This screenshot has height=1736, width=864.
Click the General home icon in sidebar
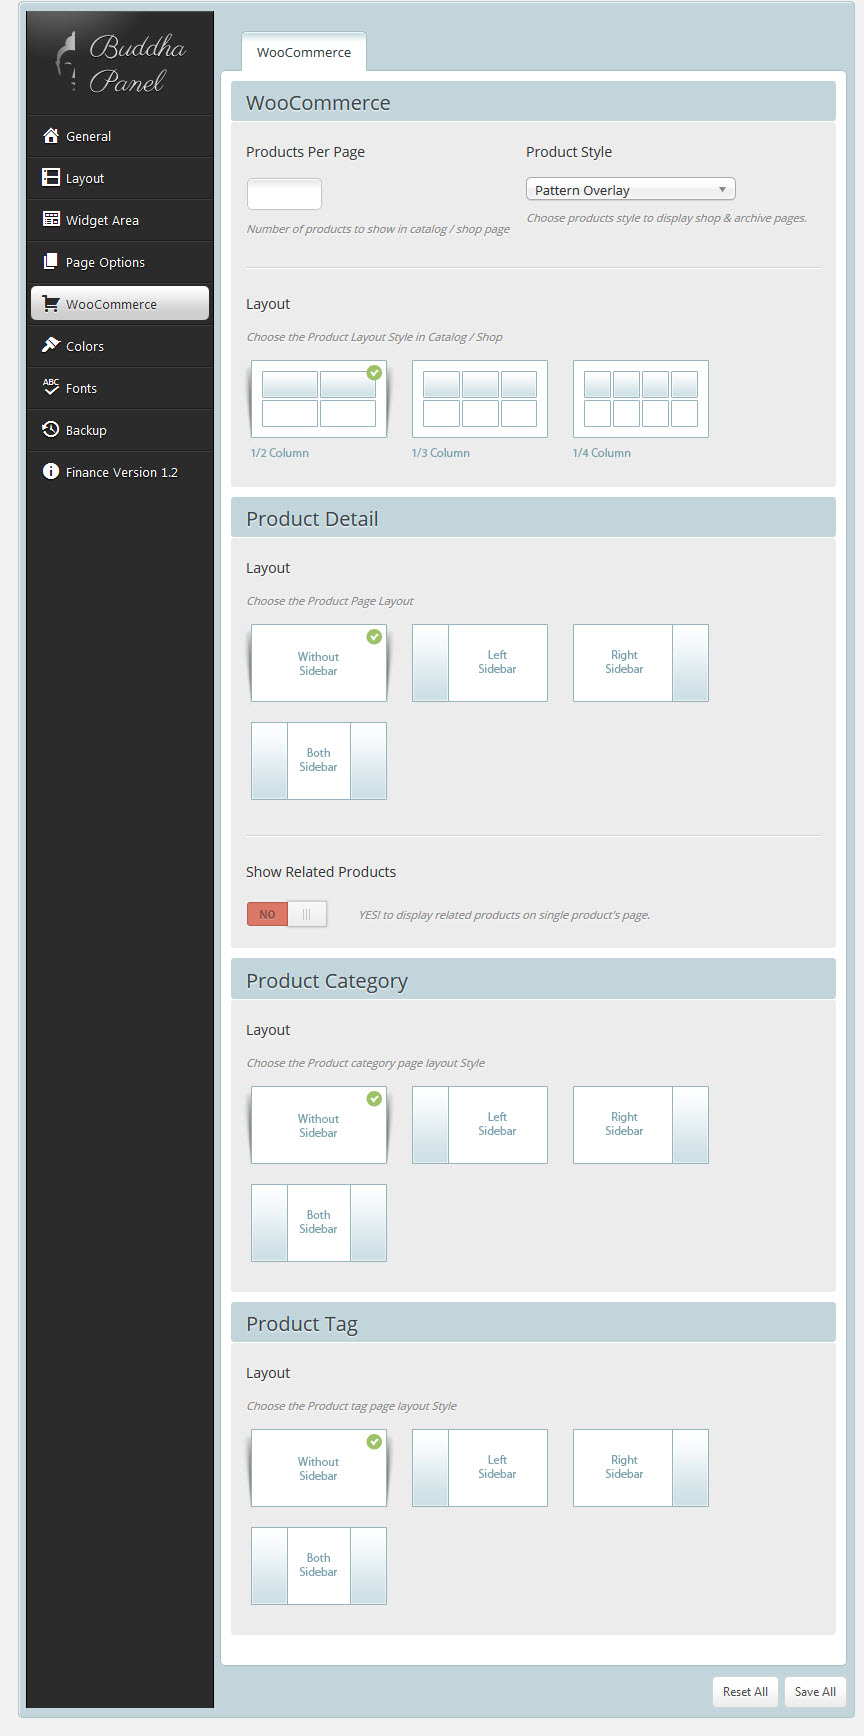coord(51,136)
